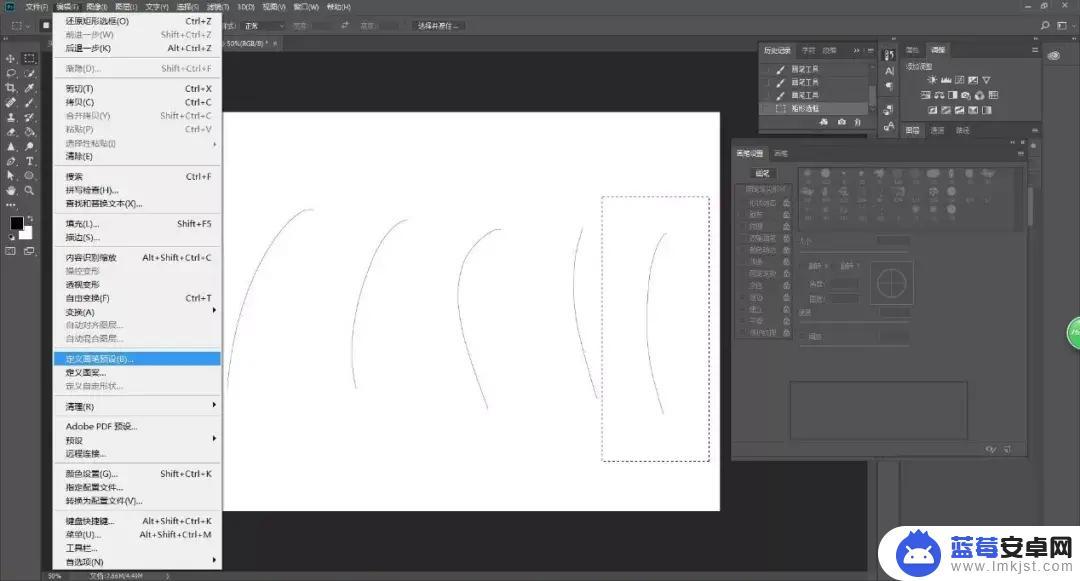
Task: Open the search icon in options bar
Action: [x=1045, y=25]
